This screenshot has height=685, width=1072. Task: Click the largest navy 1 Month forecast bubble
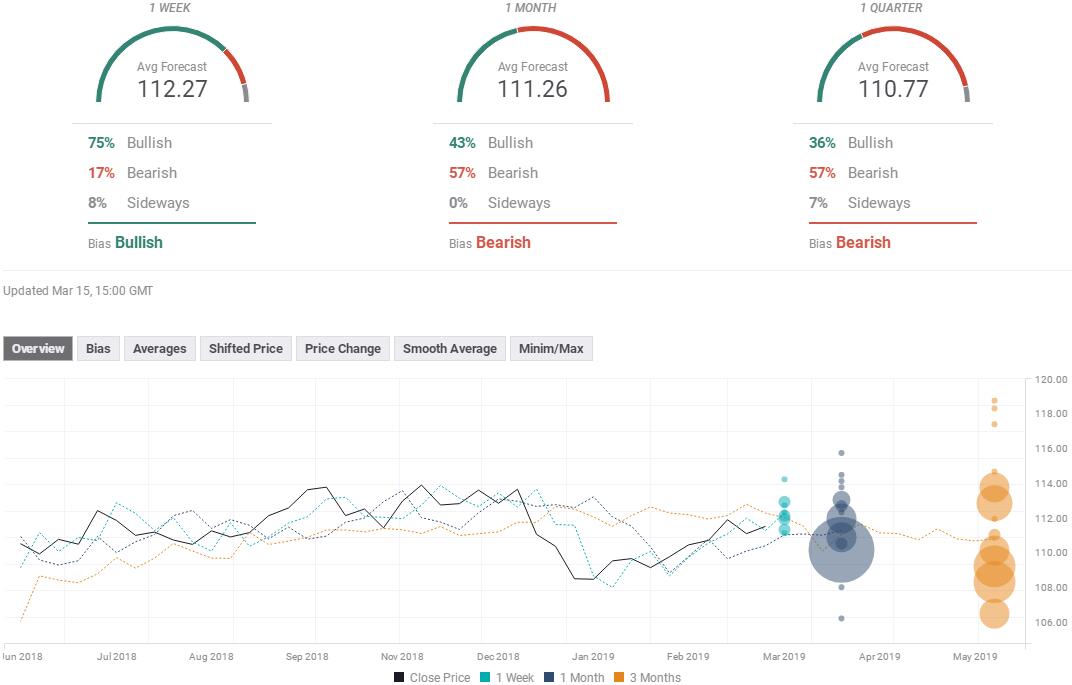click(841, 549)
